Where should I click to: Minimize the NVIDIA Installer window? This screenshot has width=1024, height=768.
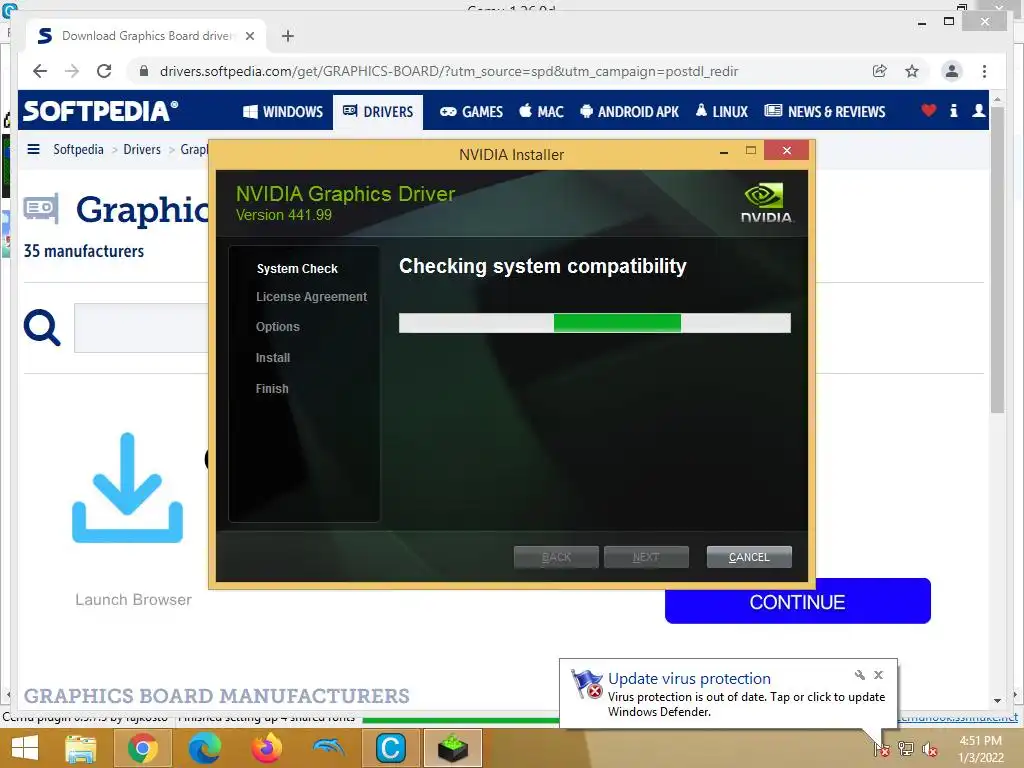tap(724, 152)
